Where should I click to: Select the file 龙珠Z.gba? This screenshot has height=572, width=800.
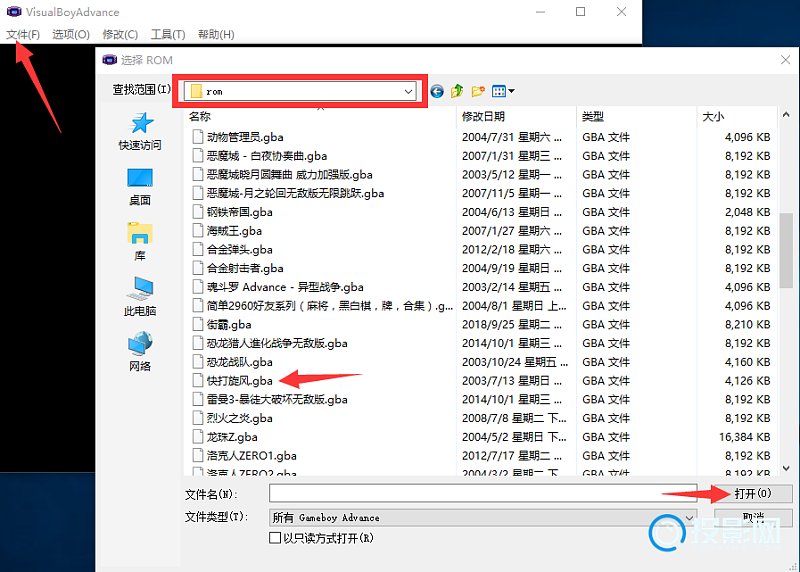pyautogui.click(x=232, y=437)
